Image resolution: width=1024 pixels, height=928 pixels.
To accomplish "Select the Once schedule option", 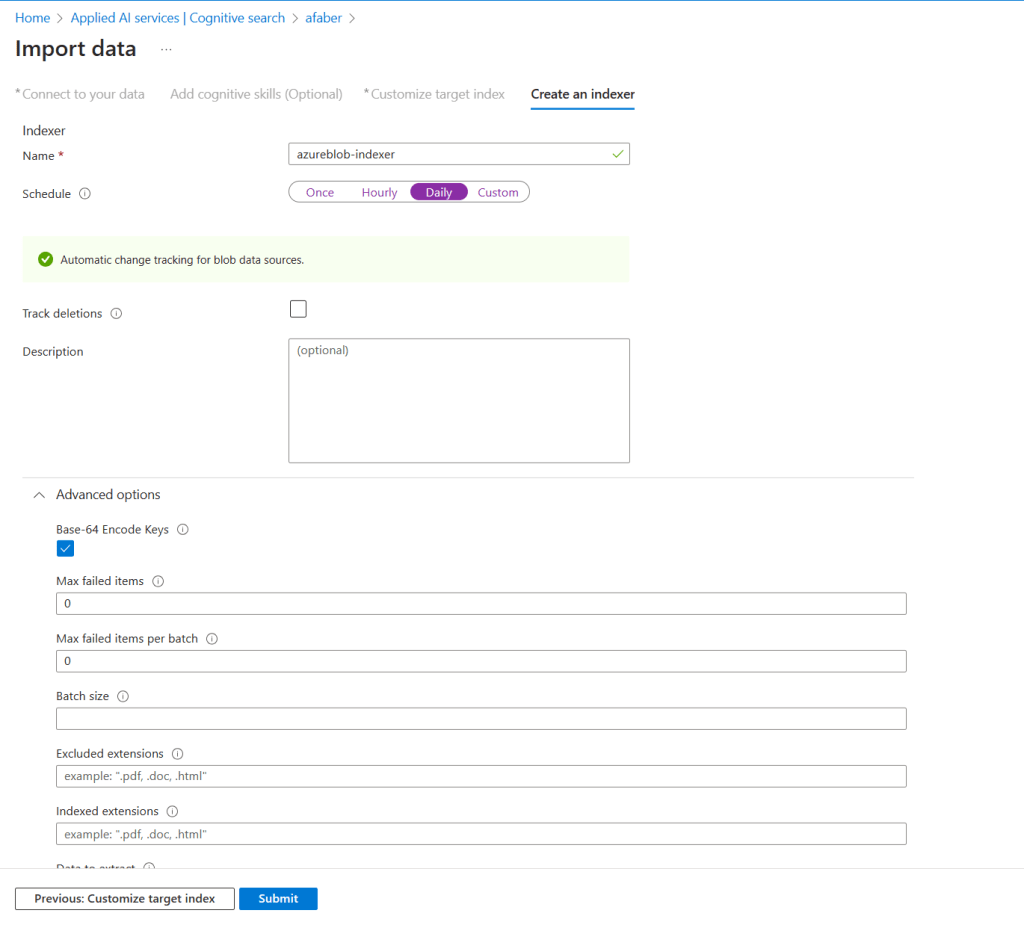I will pos(320,193).
